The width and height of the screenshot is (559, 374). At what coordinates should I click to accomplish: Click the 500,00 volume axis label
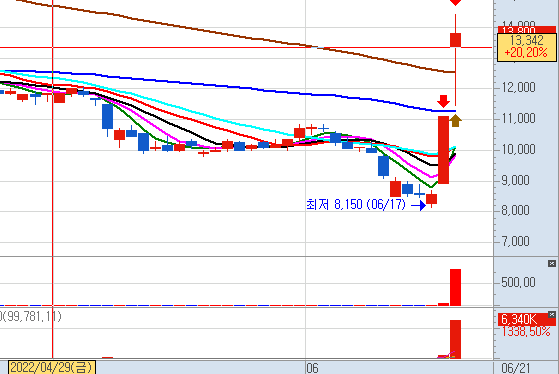click(518, 282)
